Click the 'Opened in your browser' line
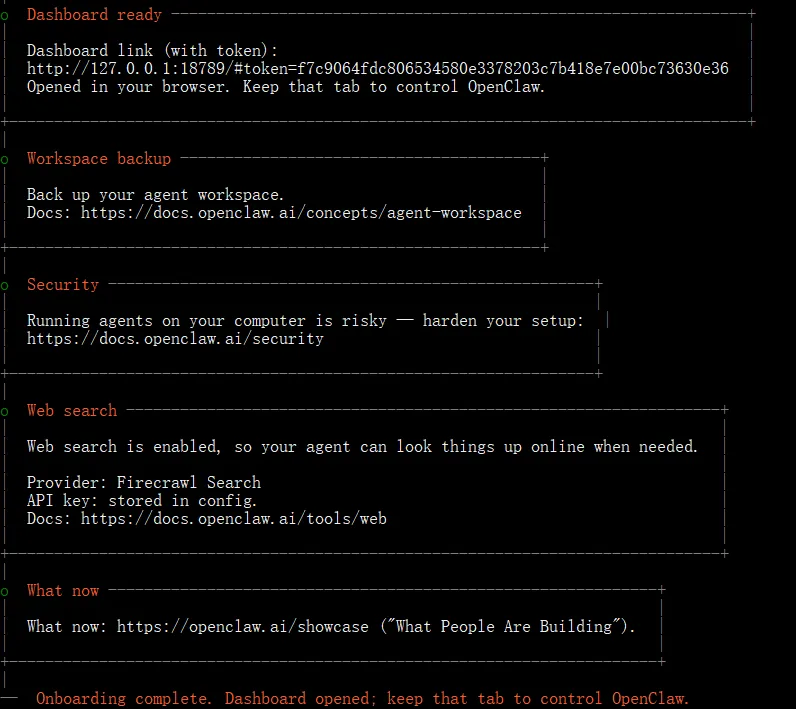 (x=286, y=87)
